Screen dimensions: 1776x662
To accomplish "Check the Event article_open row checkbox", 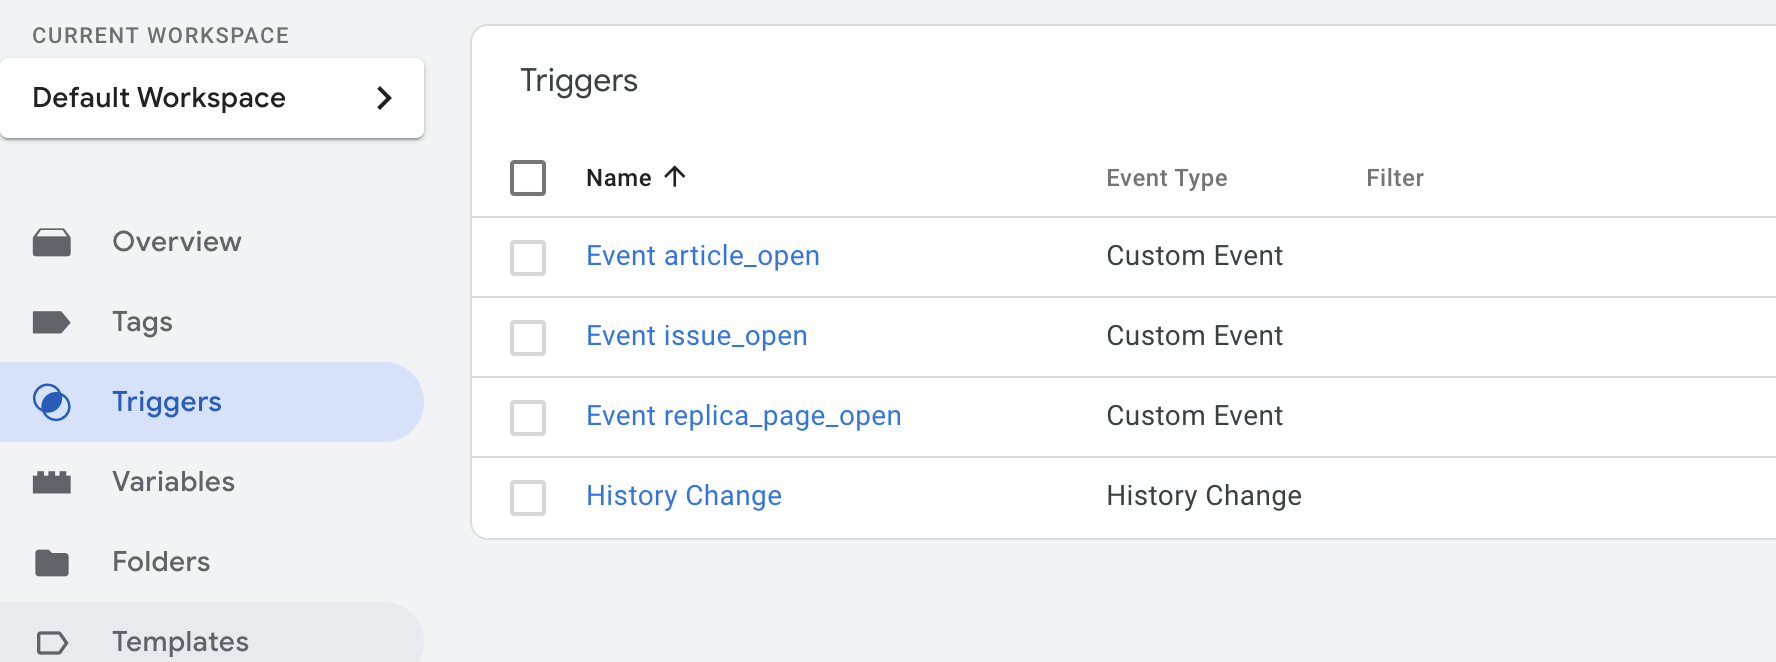I will coord(528,257).
